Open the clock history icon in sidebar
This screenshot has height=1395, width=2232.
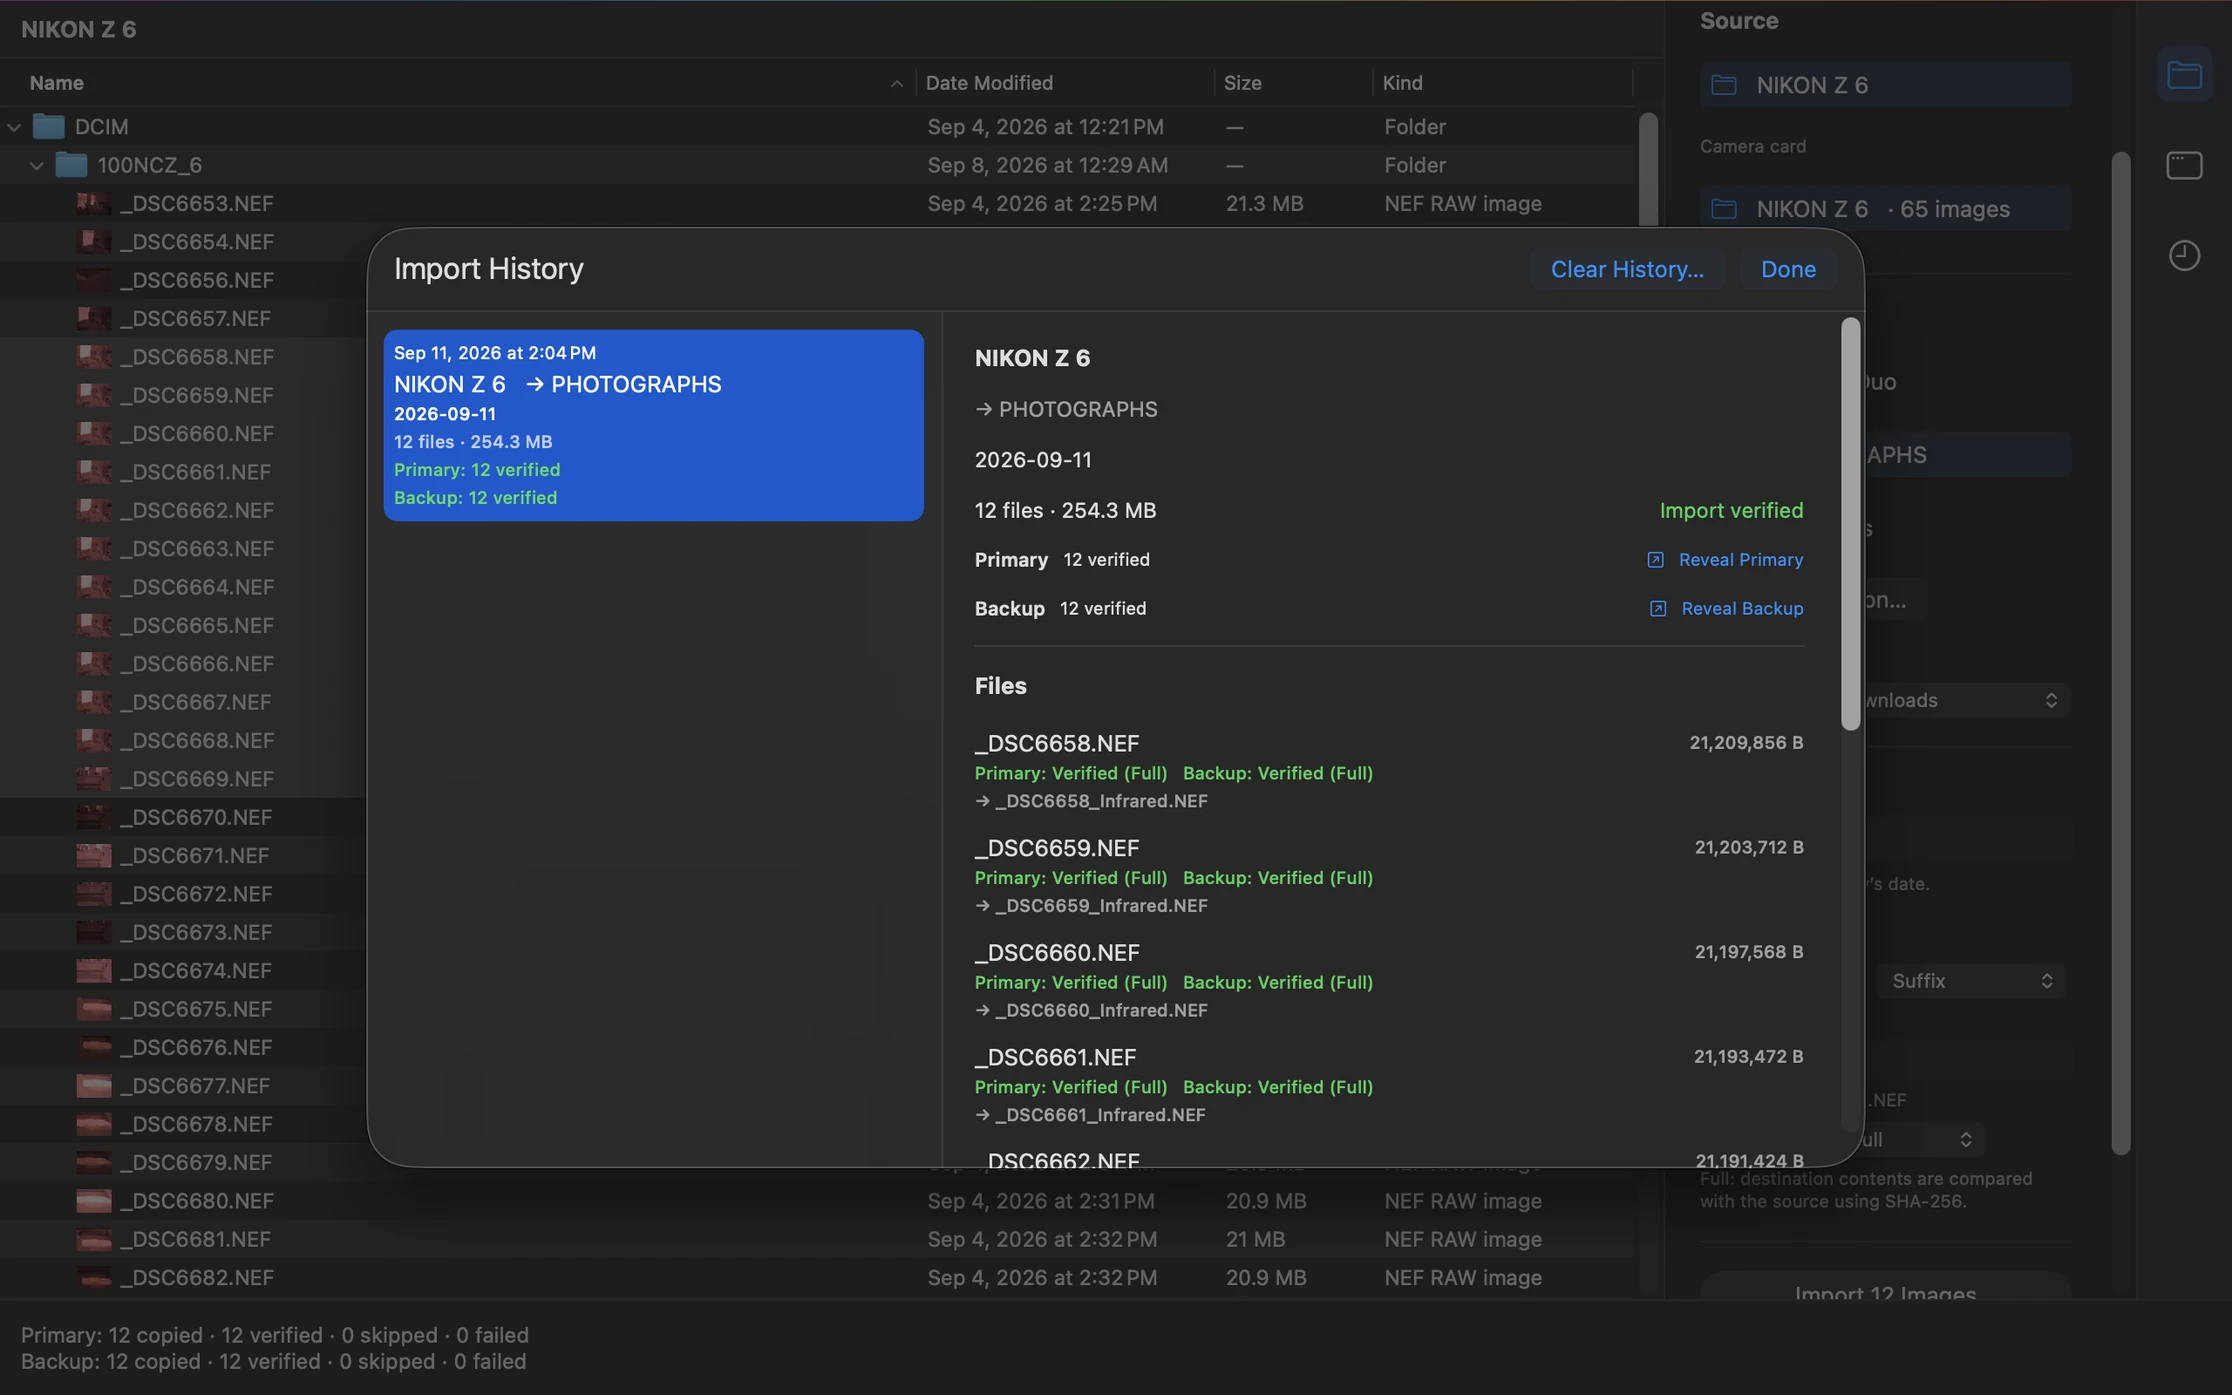click(x=2184, y=255)
